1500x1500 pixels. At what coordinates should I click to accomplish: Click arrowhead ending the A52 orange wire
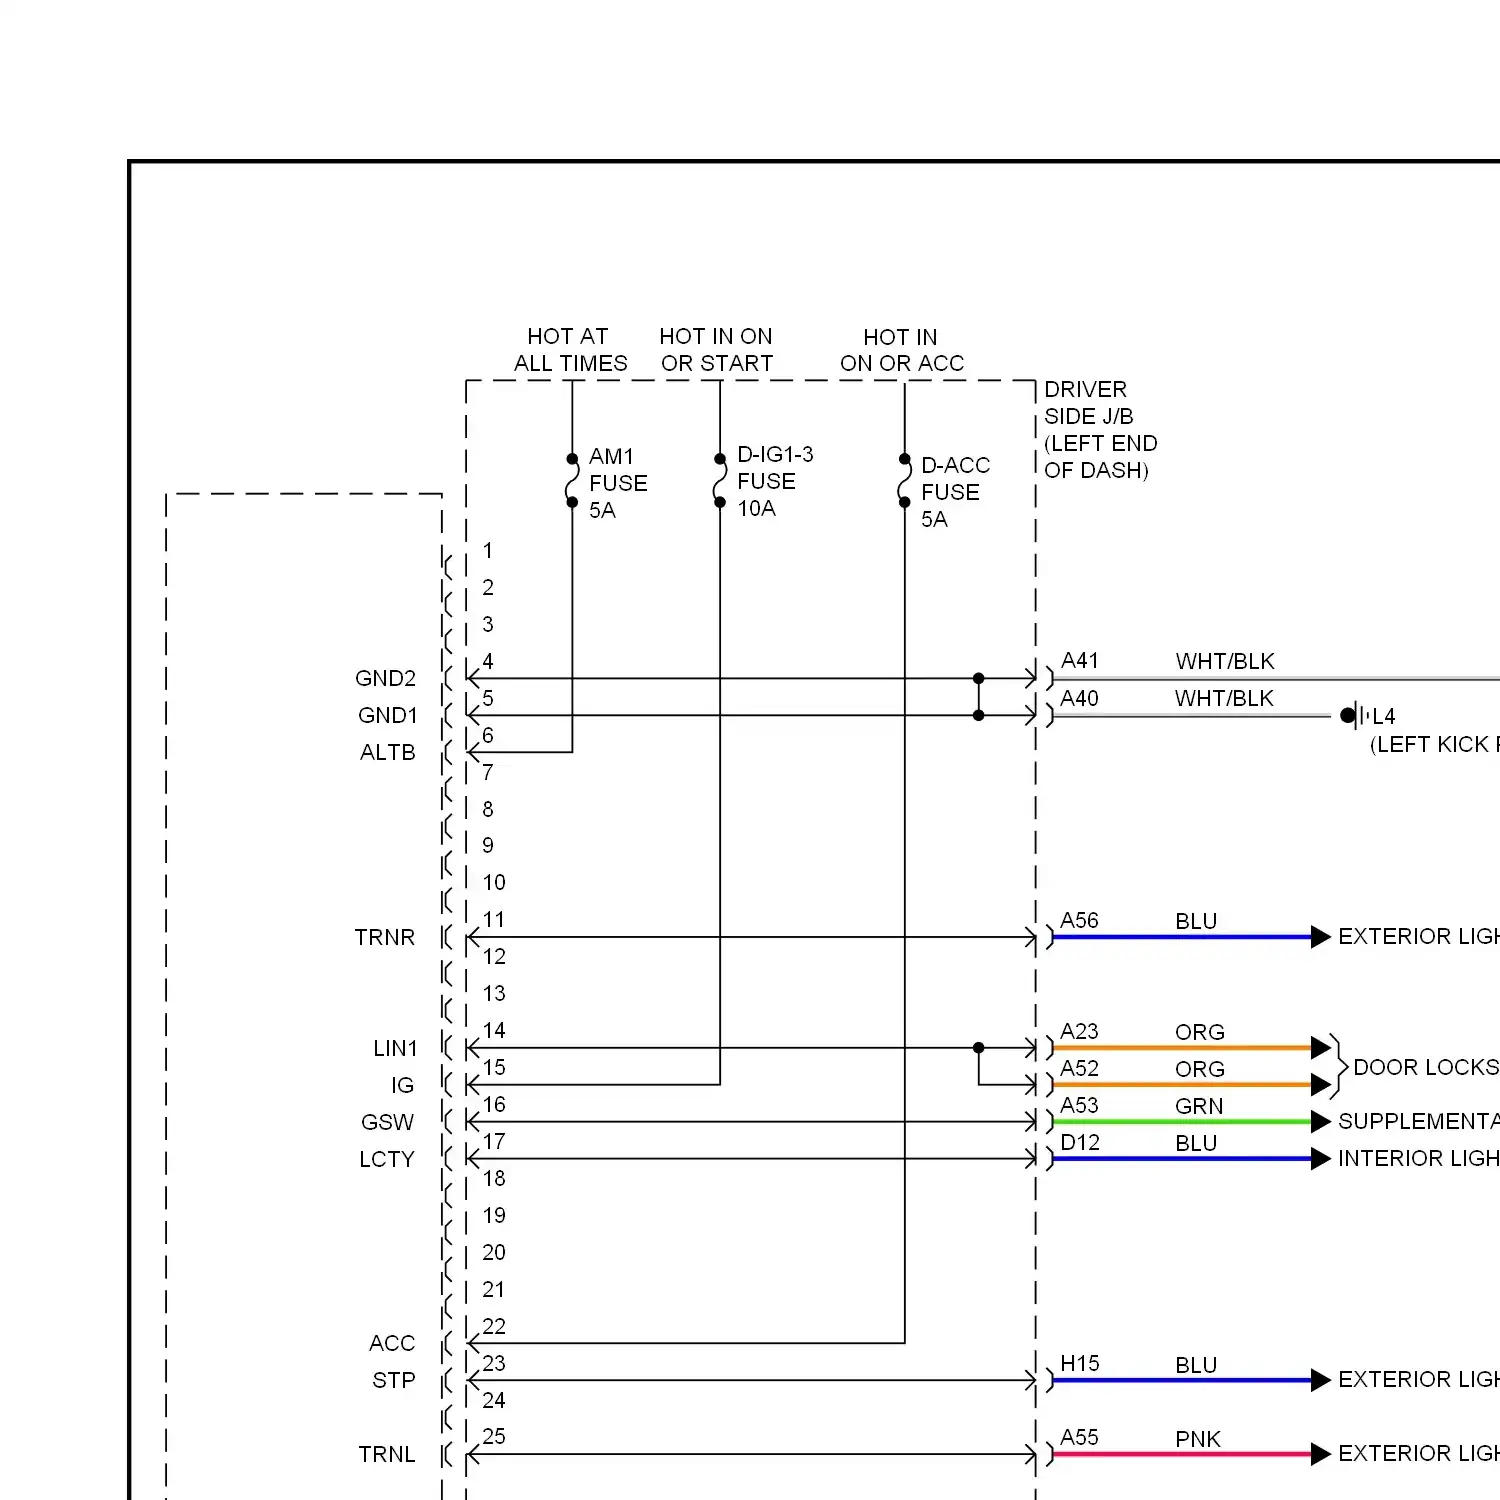pos(1320,1085)
